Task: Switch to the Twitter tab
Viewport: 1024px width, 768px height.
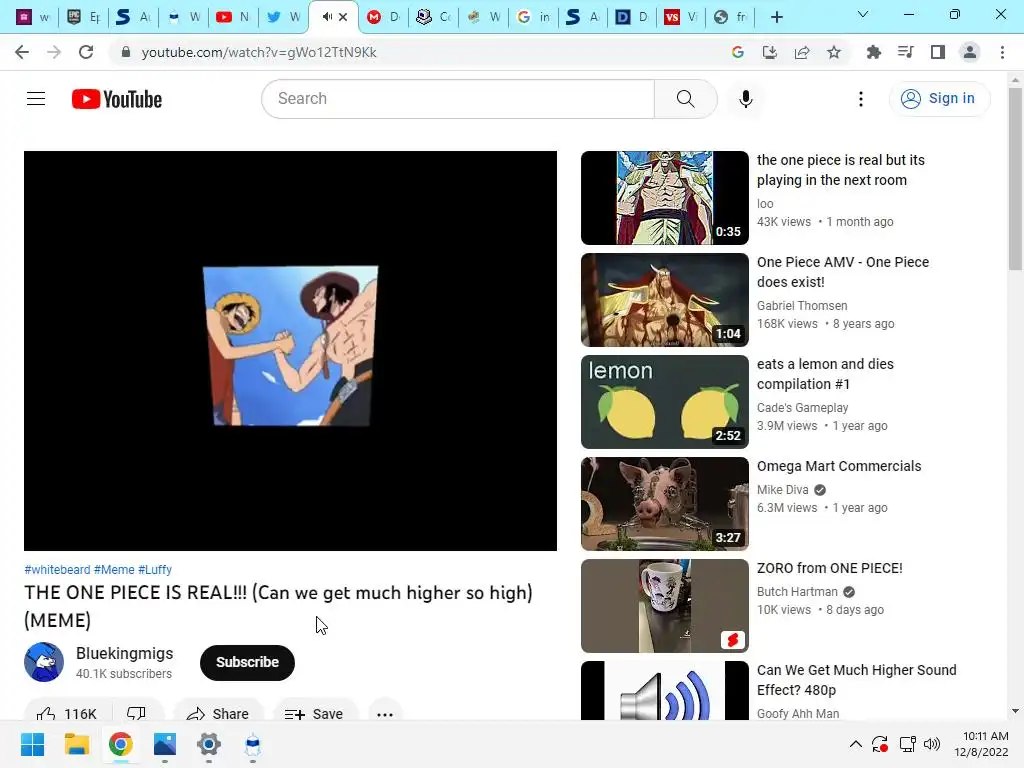Action: tap(283, 17)
